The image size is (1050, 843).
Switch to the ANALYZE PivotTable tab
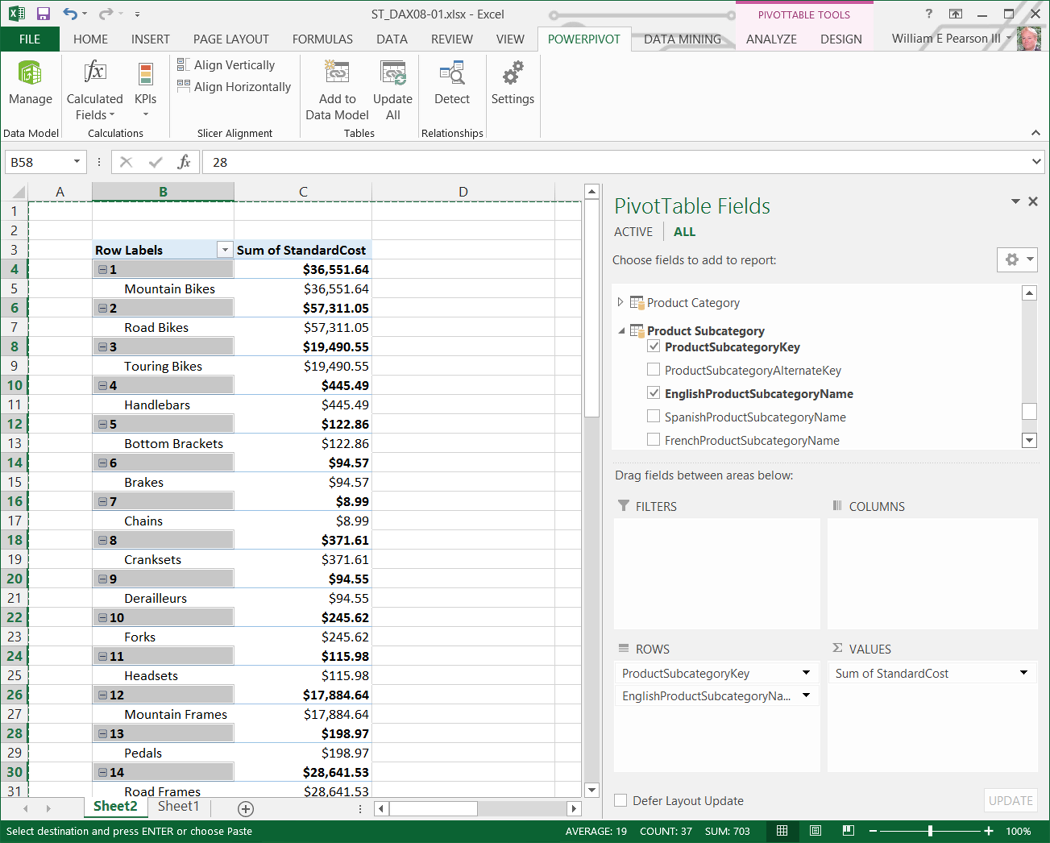(771, 39)
